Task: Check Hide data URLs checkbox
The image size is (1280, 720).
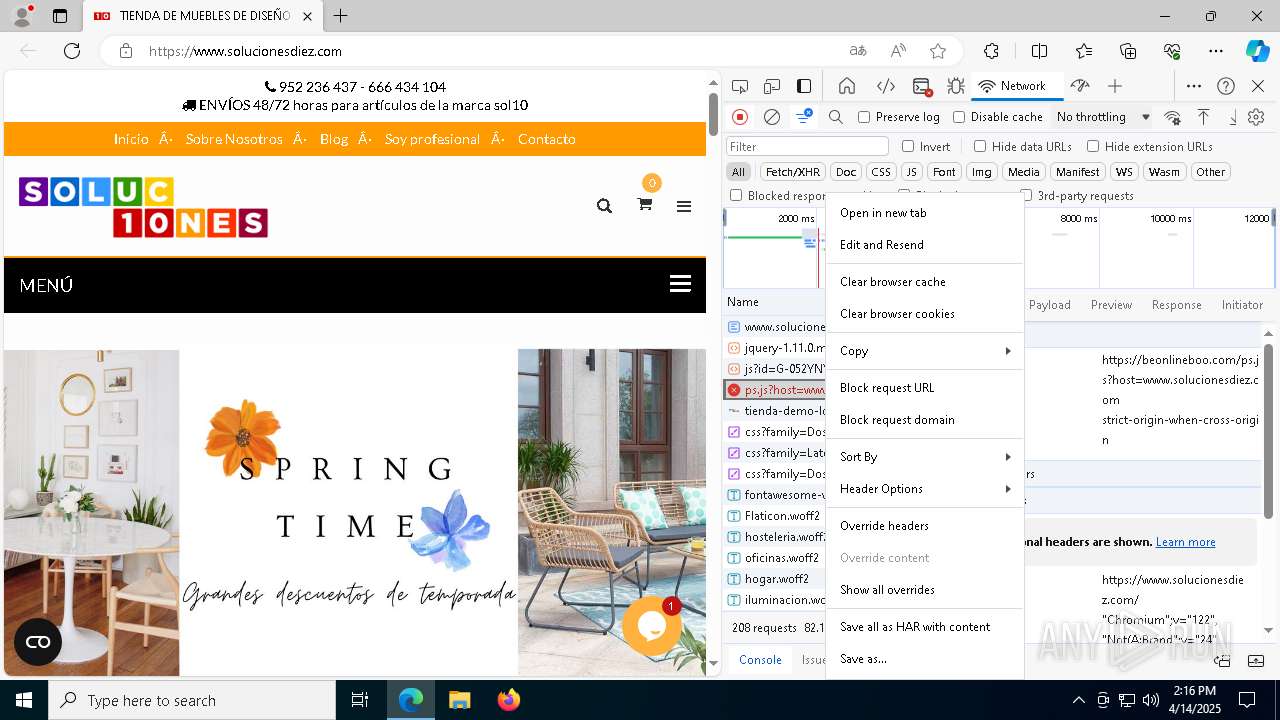Action: point(980,146)
